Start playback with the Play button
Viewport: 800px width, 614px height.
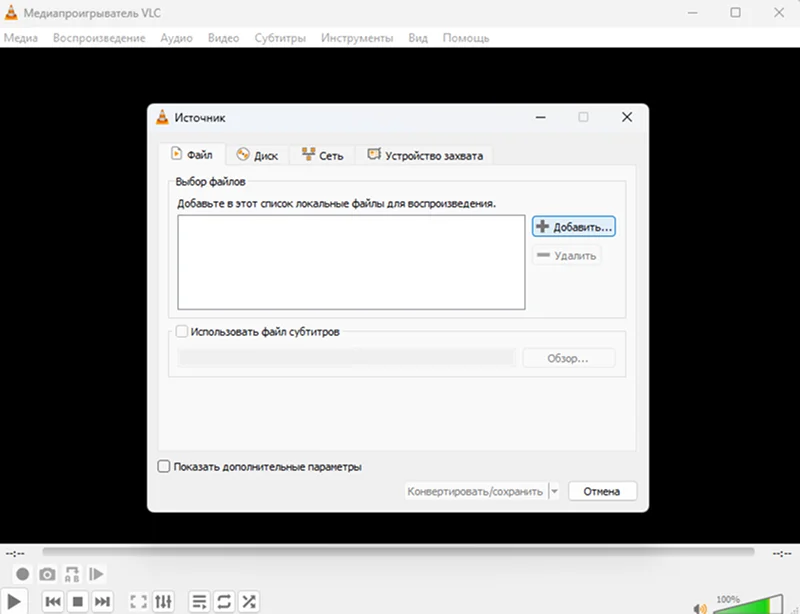point(14,602)
